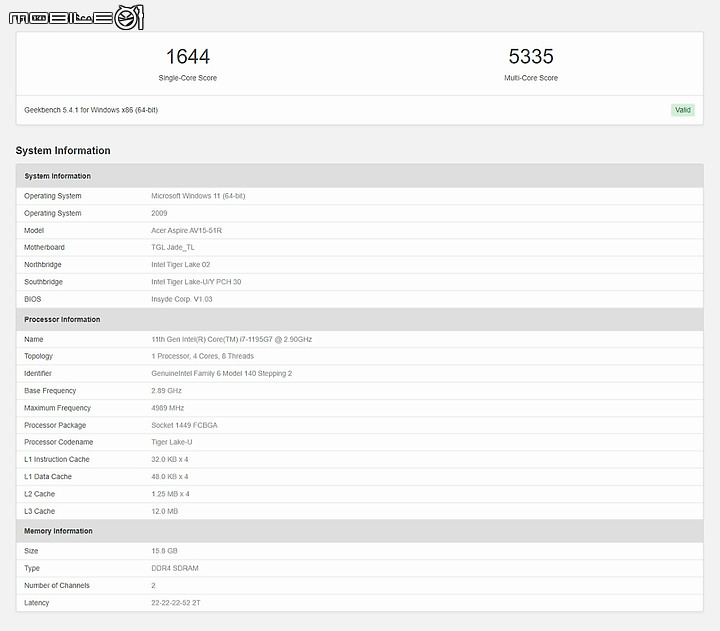This screenshot has width=720, height=631.
Task: Click the L2 Cache row label
Action: click(x=39, y=494)
